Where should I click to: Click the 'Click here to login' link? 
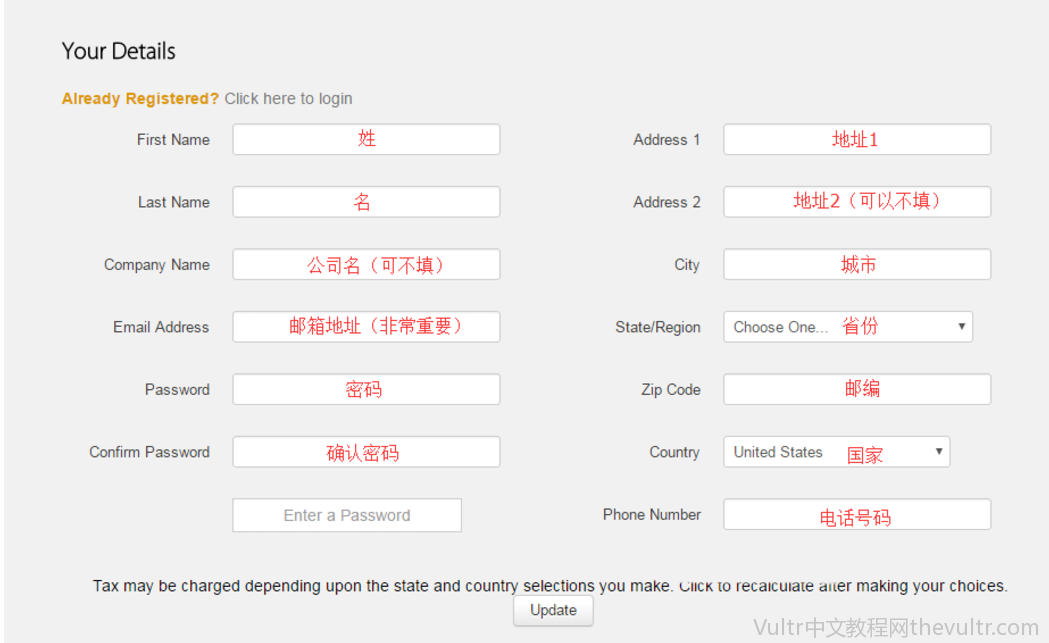tap(288, 99)
